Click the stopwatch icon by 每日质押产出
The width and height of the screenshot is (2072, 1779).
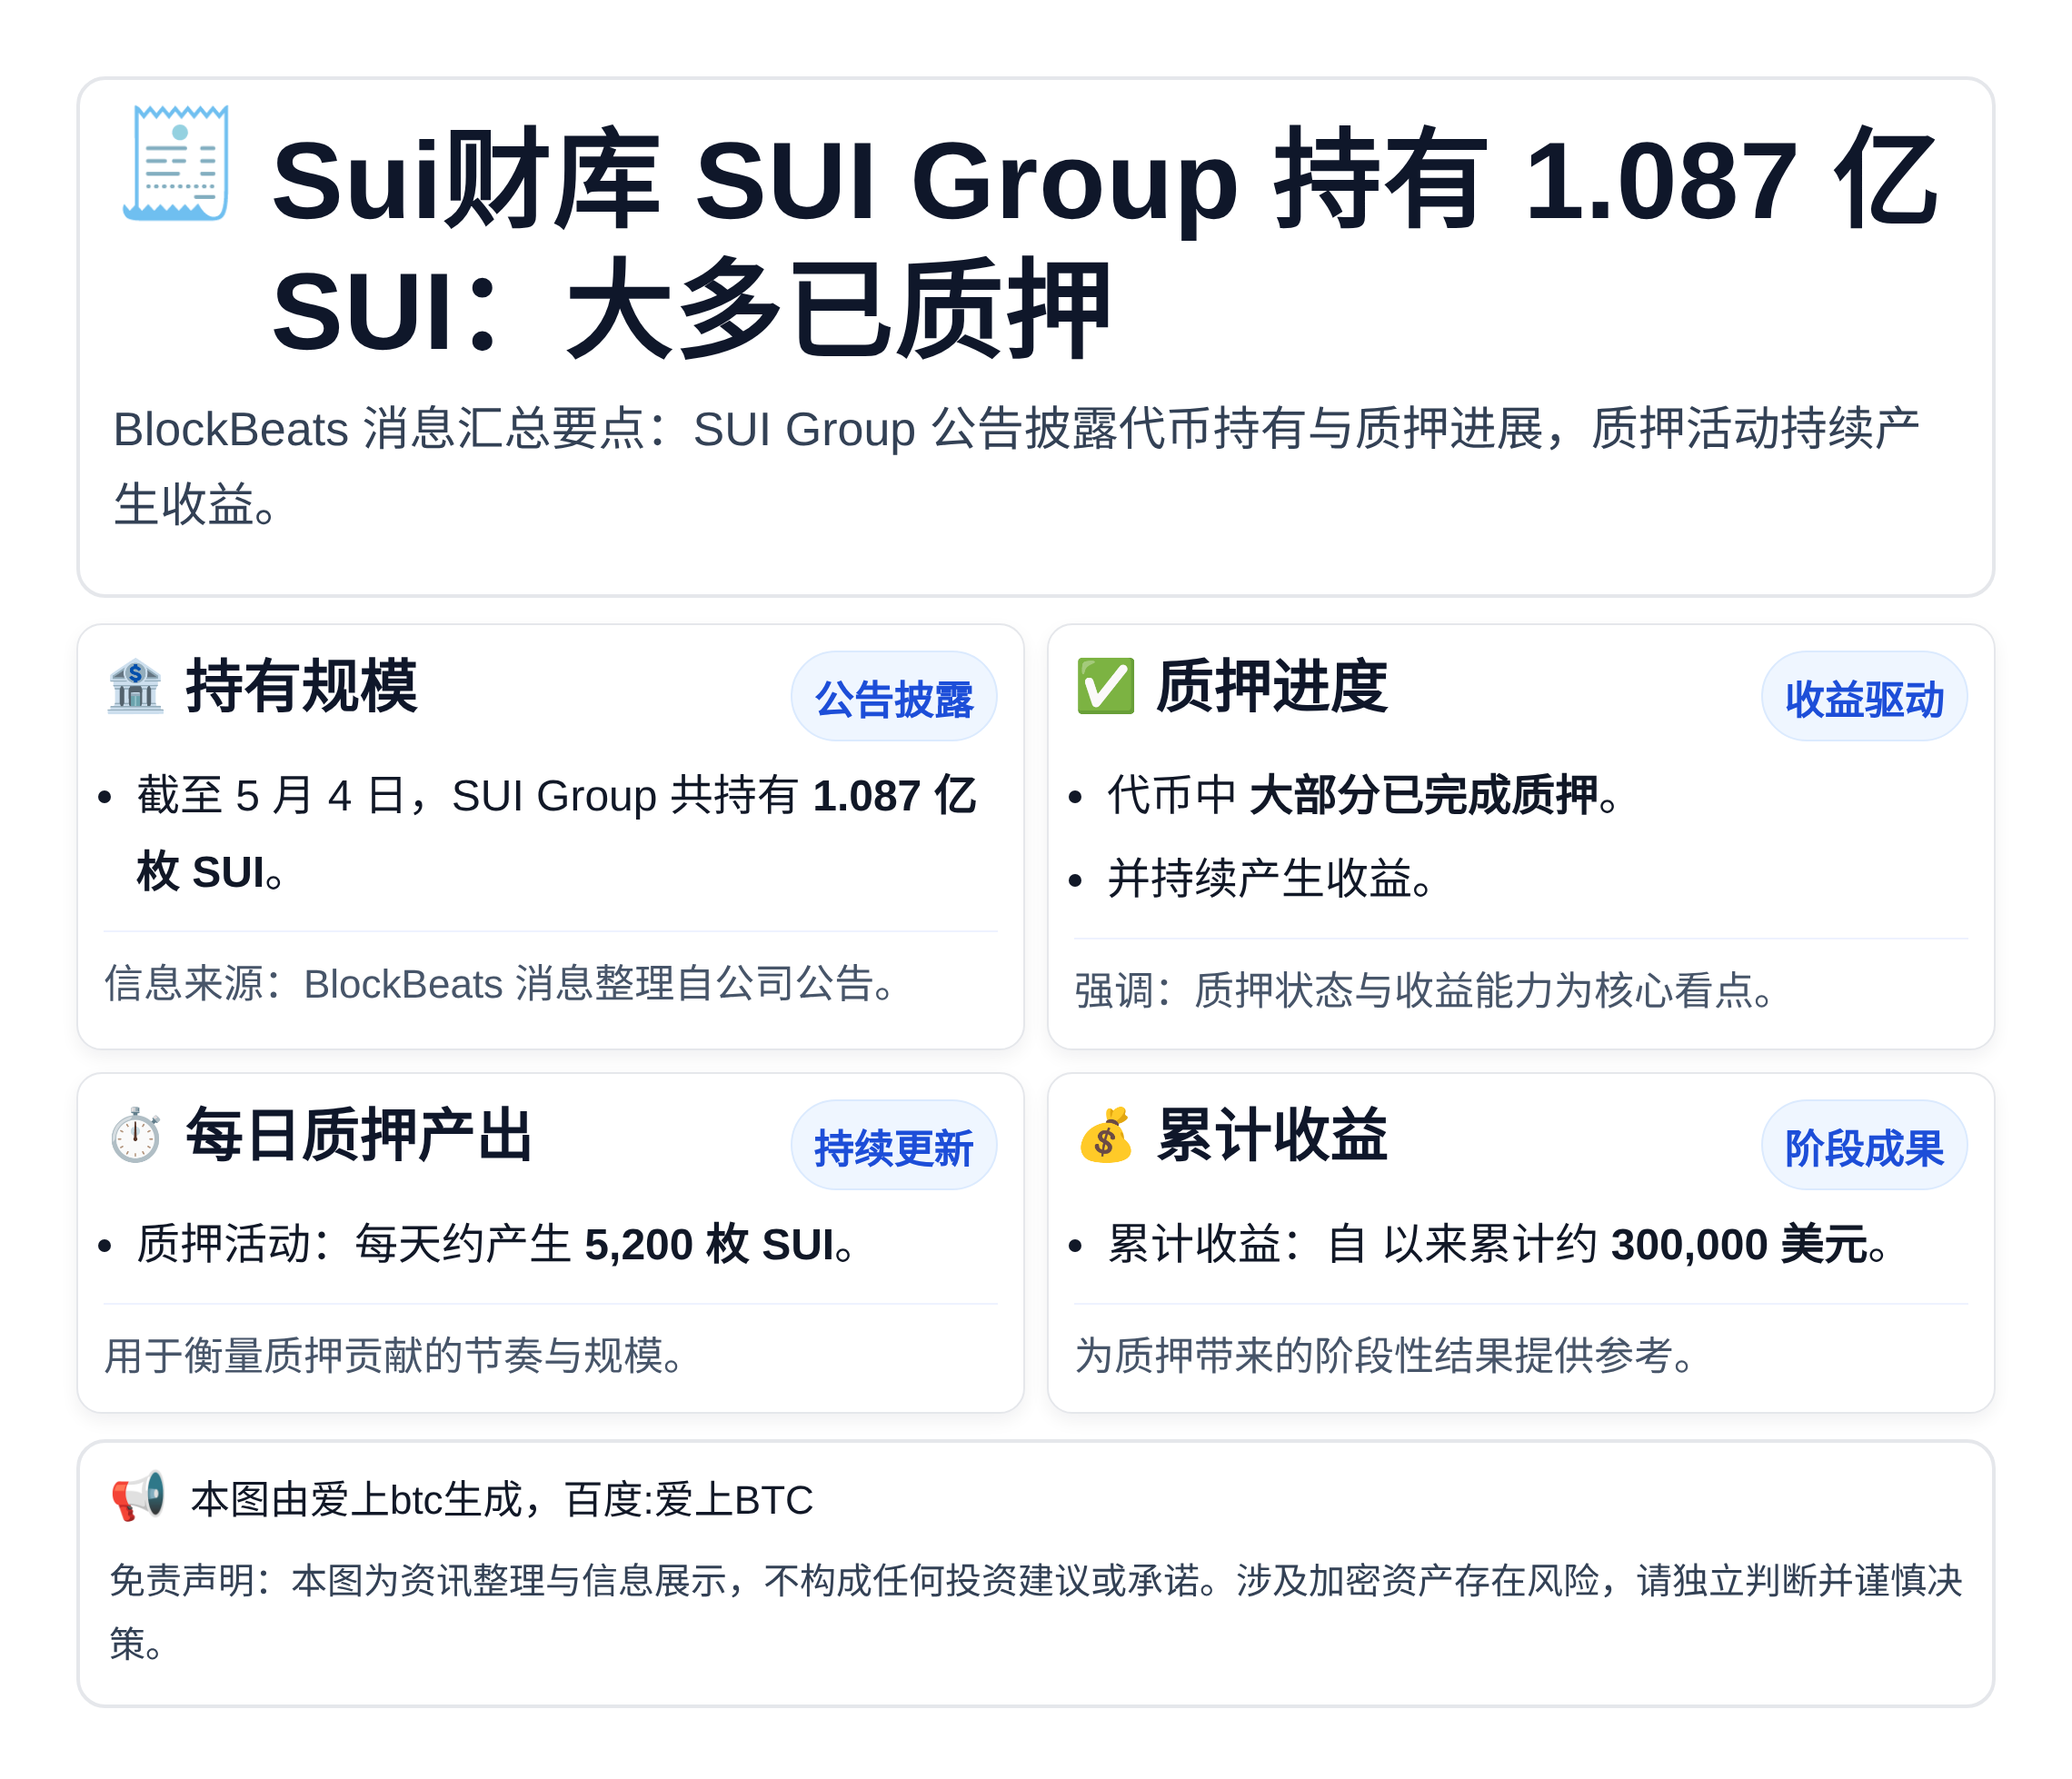click(x=135, y=1135)
